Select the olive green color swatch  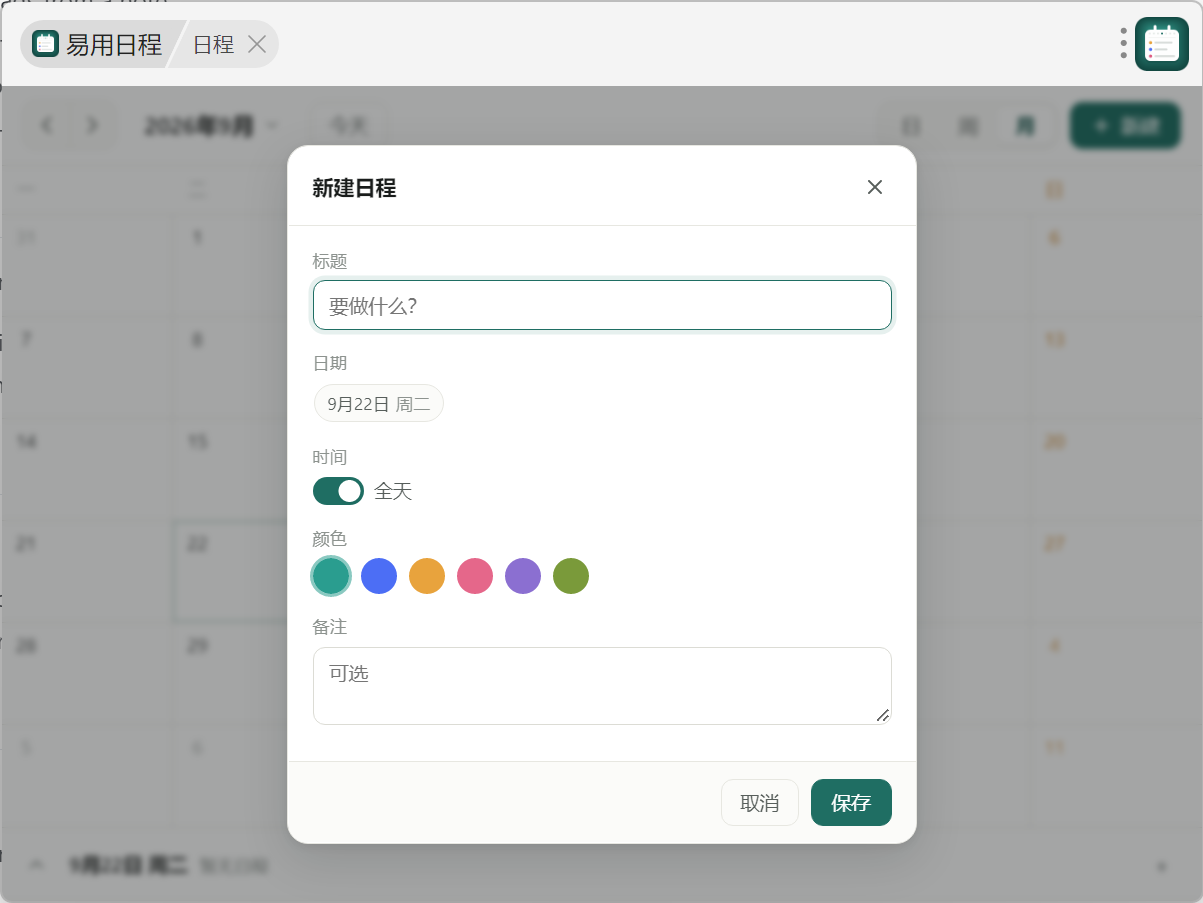pyautogui.click(x=571, y=576)
